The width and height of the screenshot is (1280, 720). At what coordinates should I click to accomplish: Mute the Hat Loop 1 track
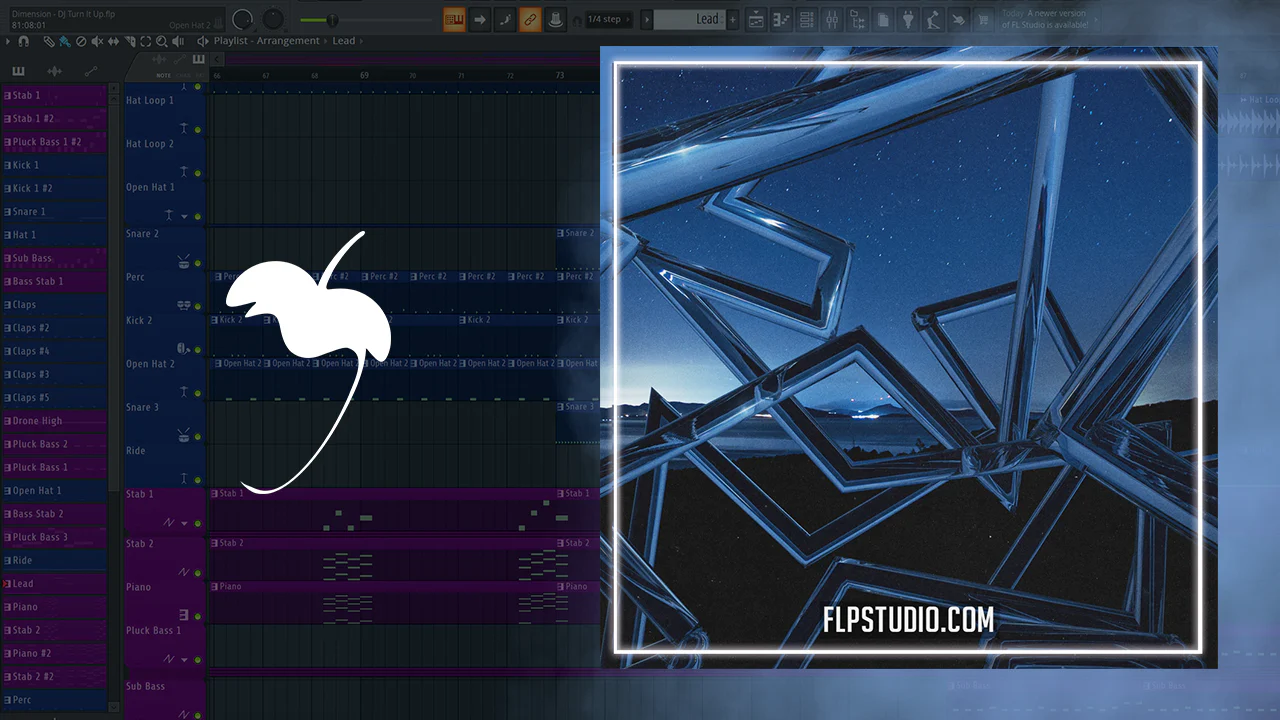198,129
